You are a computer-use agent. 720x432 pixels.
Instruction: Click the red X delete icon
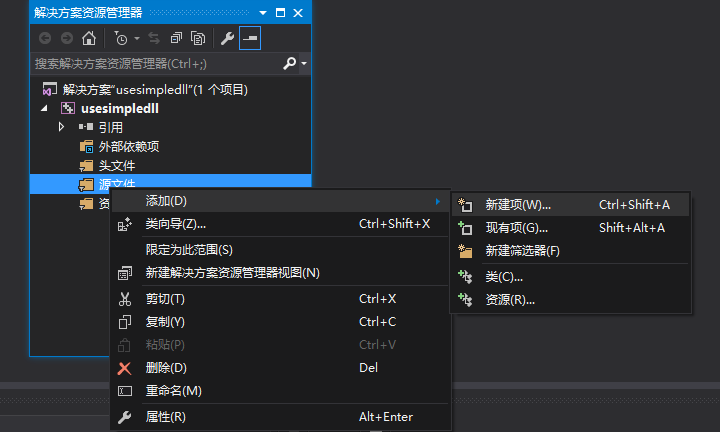click(x=124, y=368)
